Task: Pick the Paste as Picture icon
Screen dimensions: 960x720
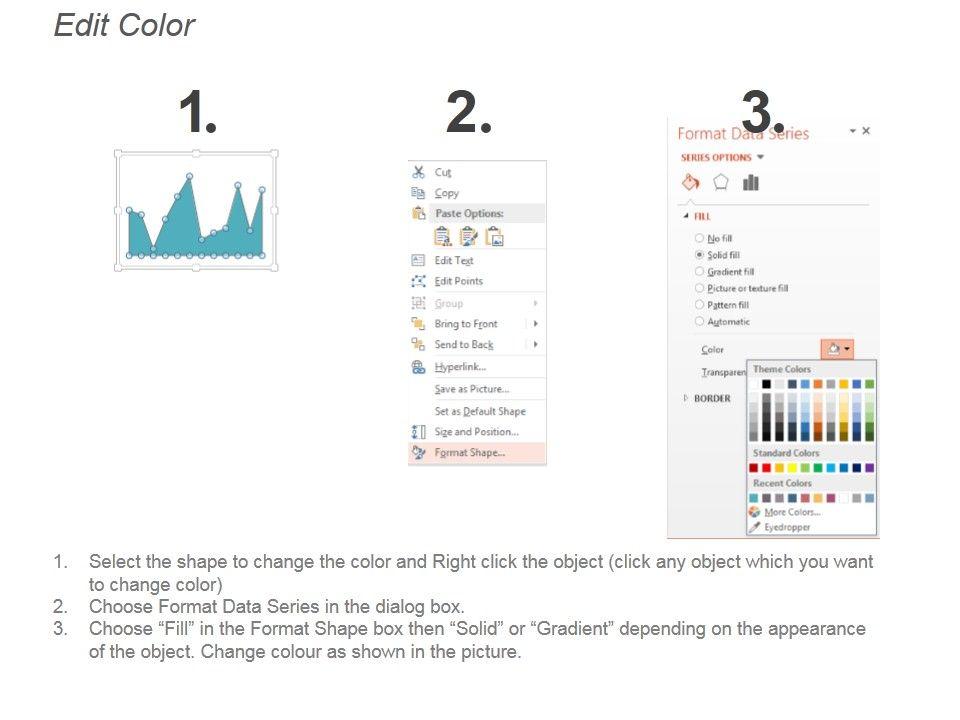Action: tap(494, 236)
